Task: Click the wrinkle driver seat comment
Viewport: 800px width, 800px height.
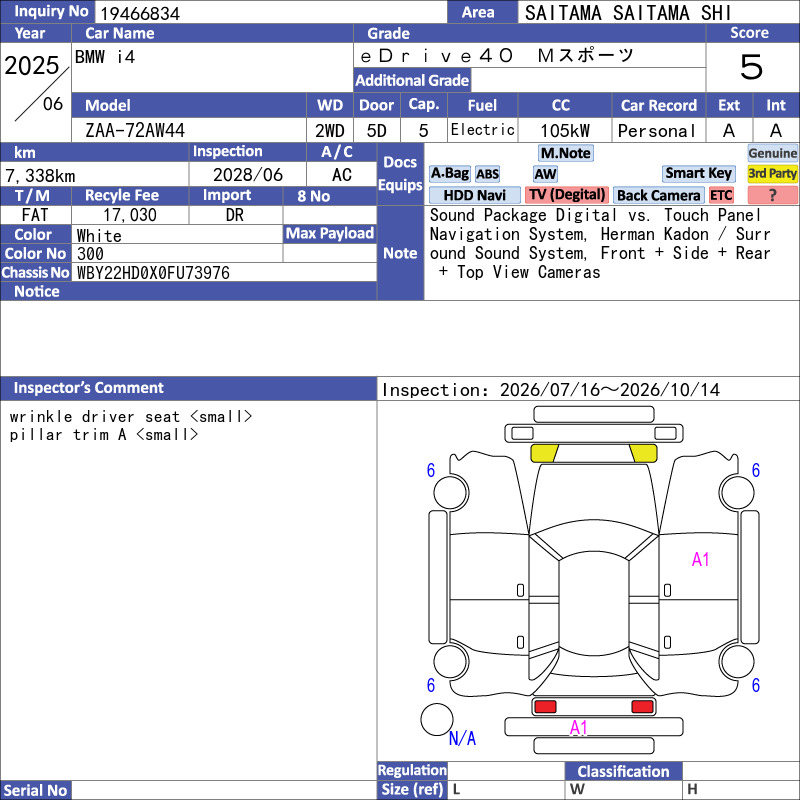Action: 131,417
